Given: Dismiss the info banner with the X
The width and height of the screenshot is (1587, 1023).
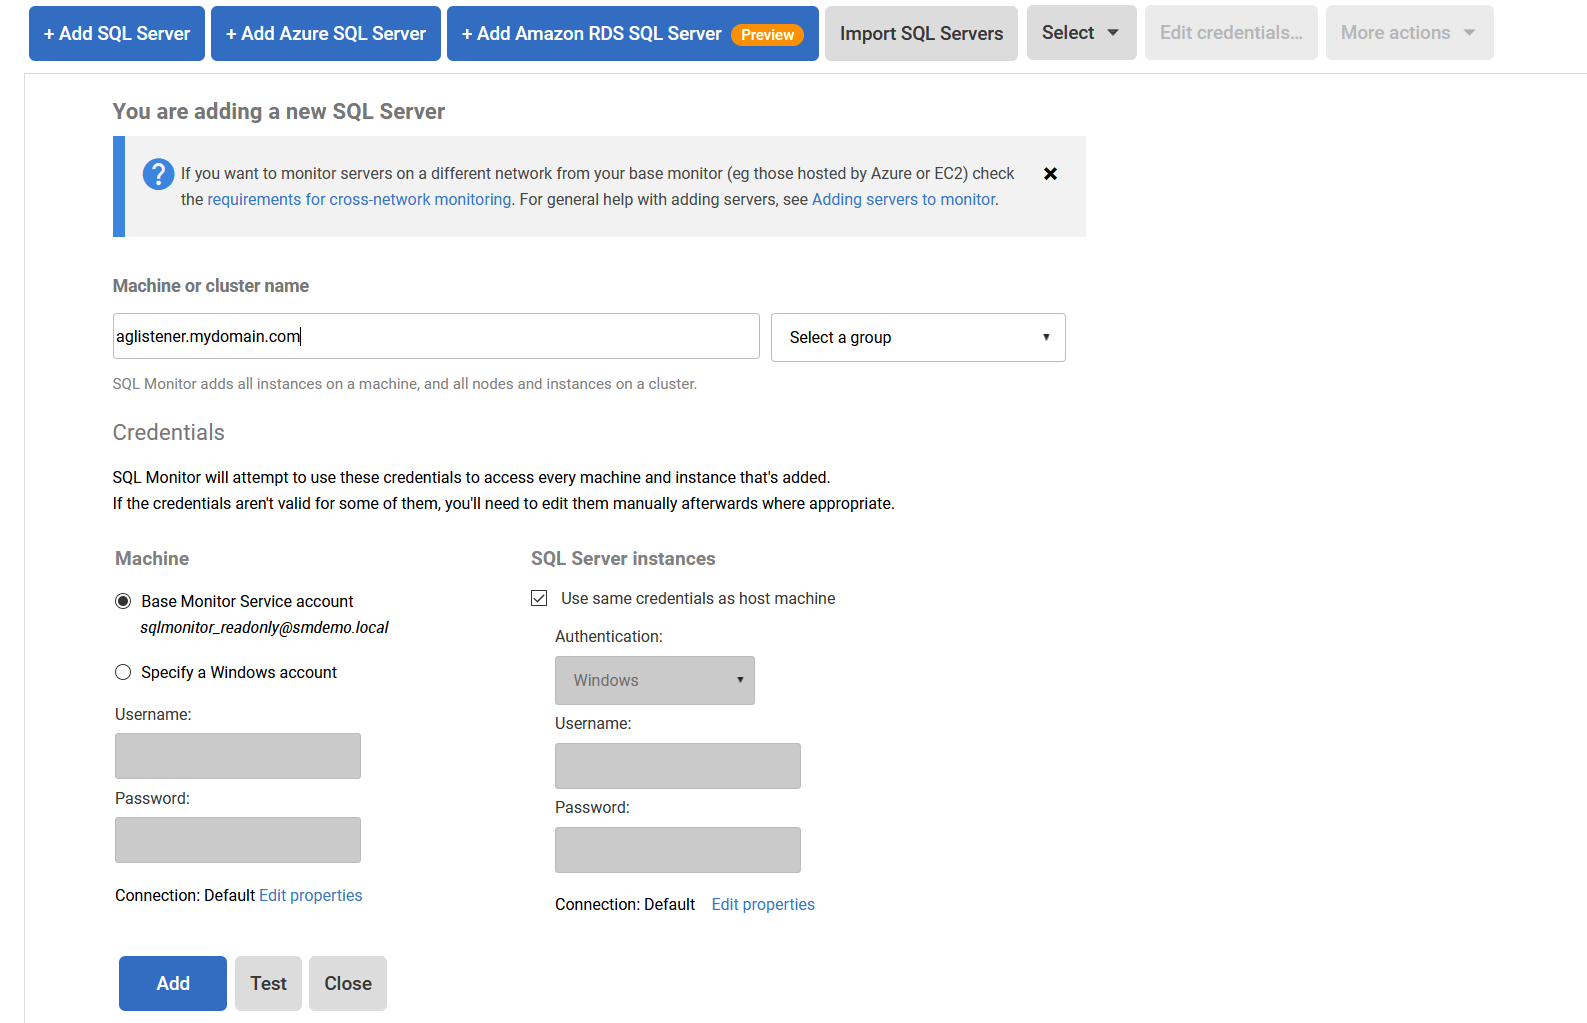Looking at the screenshot, I should [x=1050, y=174].
